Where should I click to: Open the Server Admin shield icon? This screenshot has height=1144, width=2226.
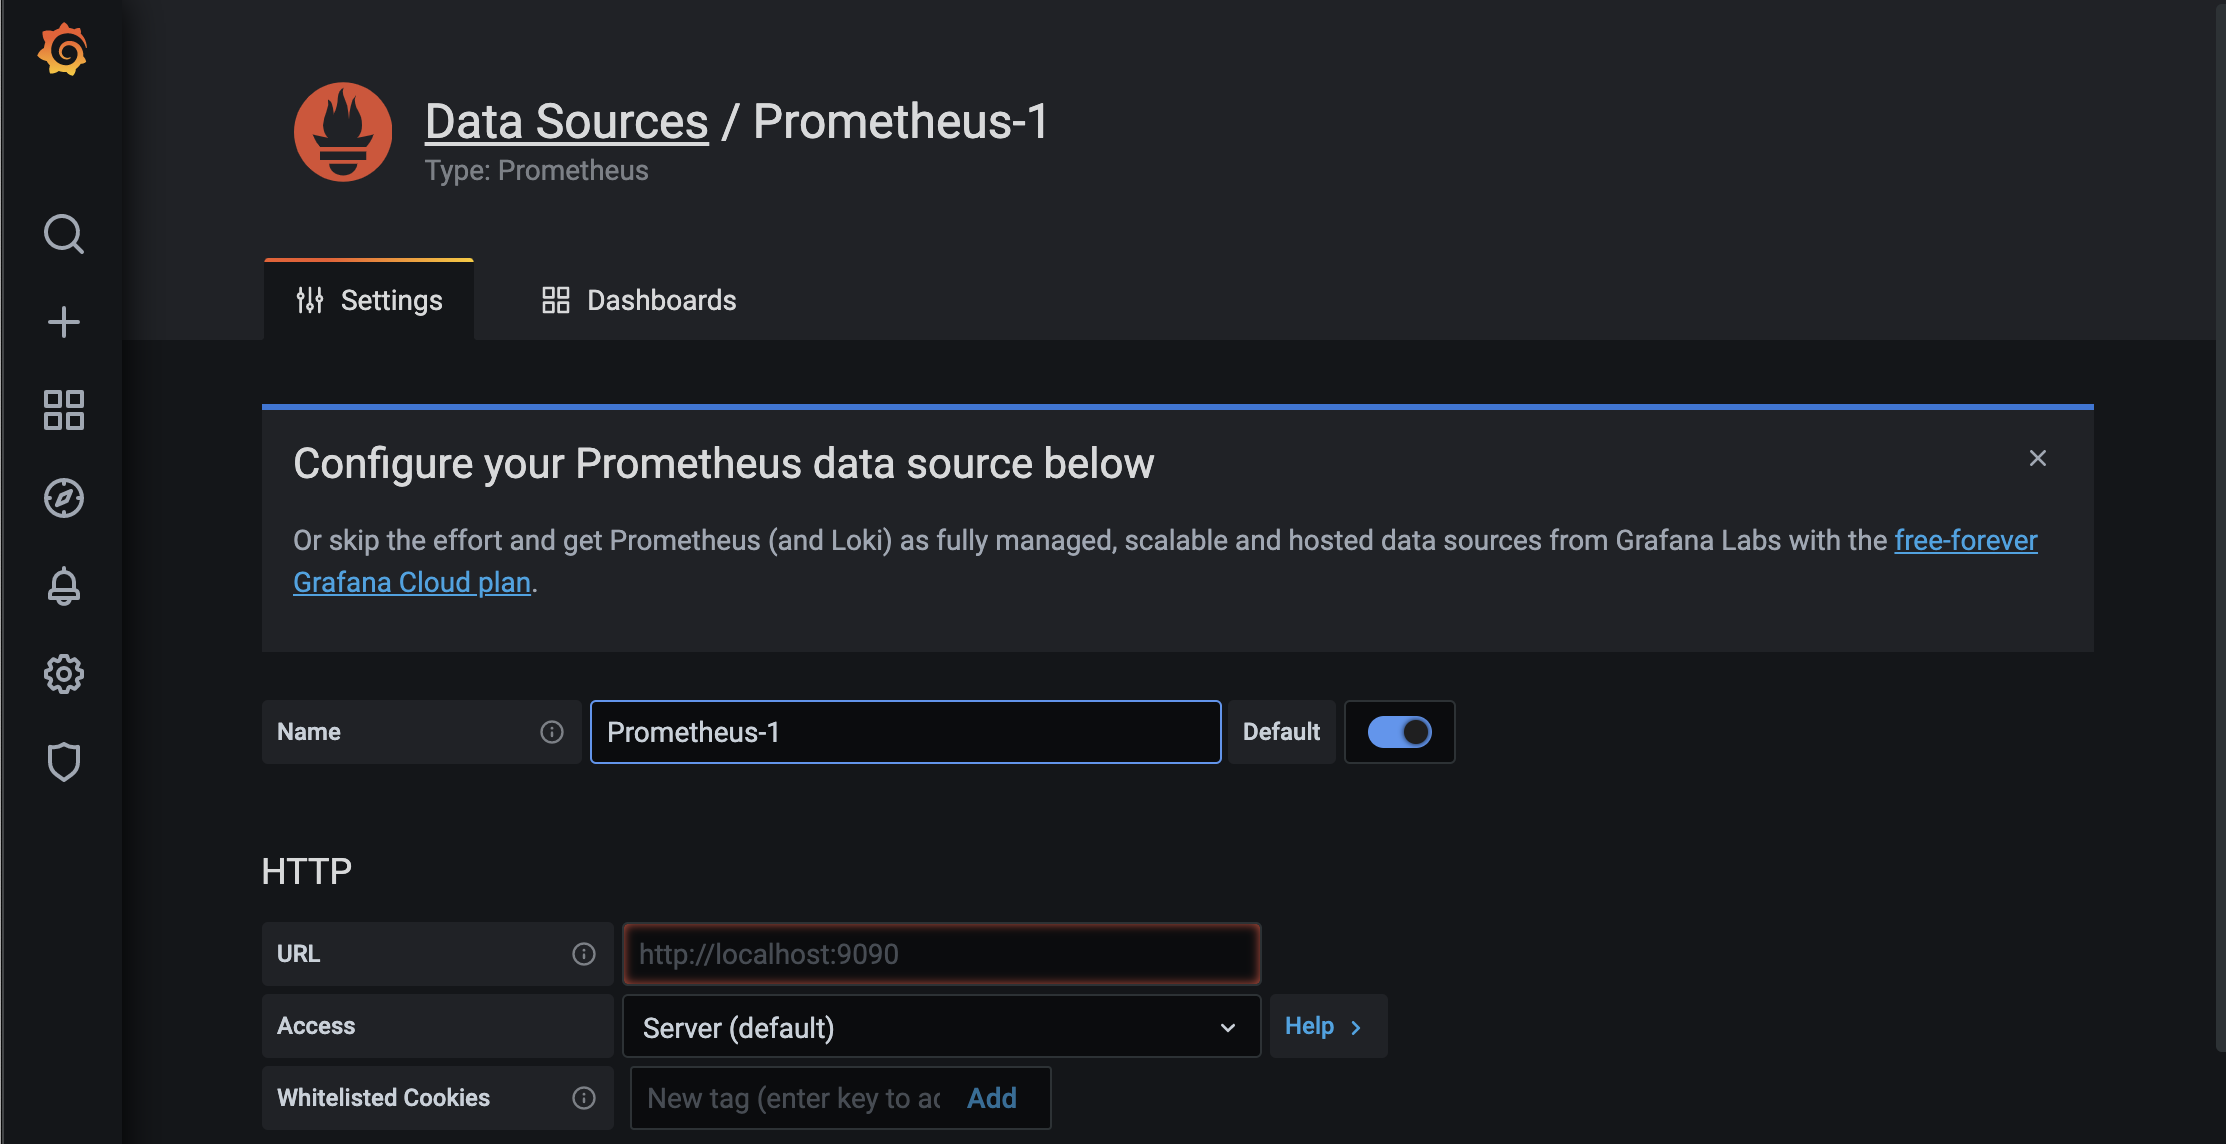click(x=64, y=762)
